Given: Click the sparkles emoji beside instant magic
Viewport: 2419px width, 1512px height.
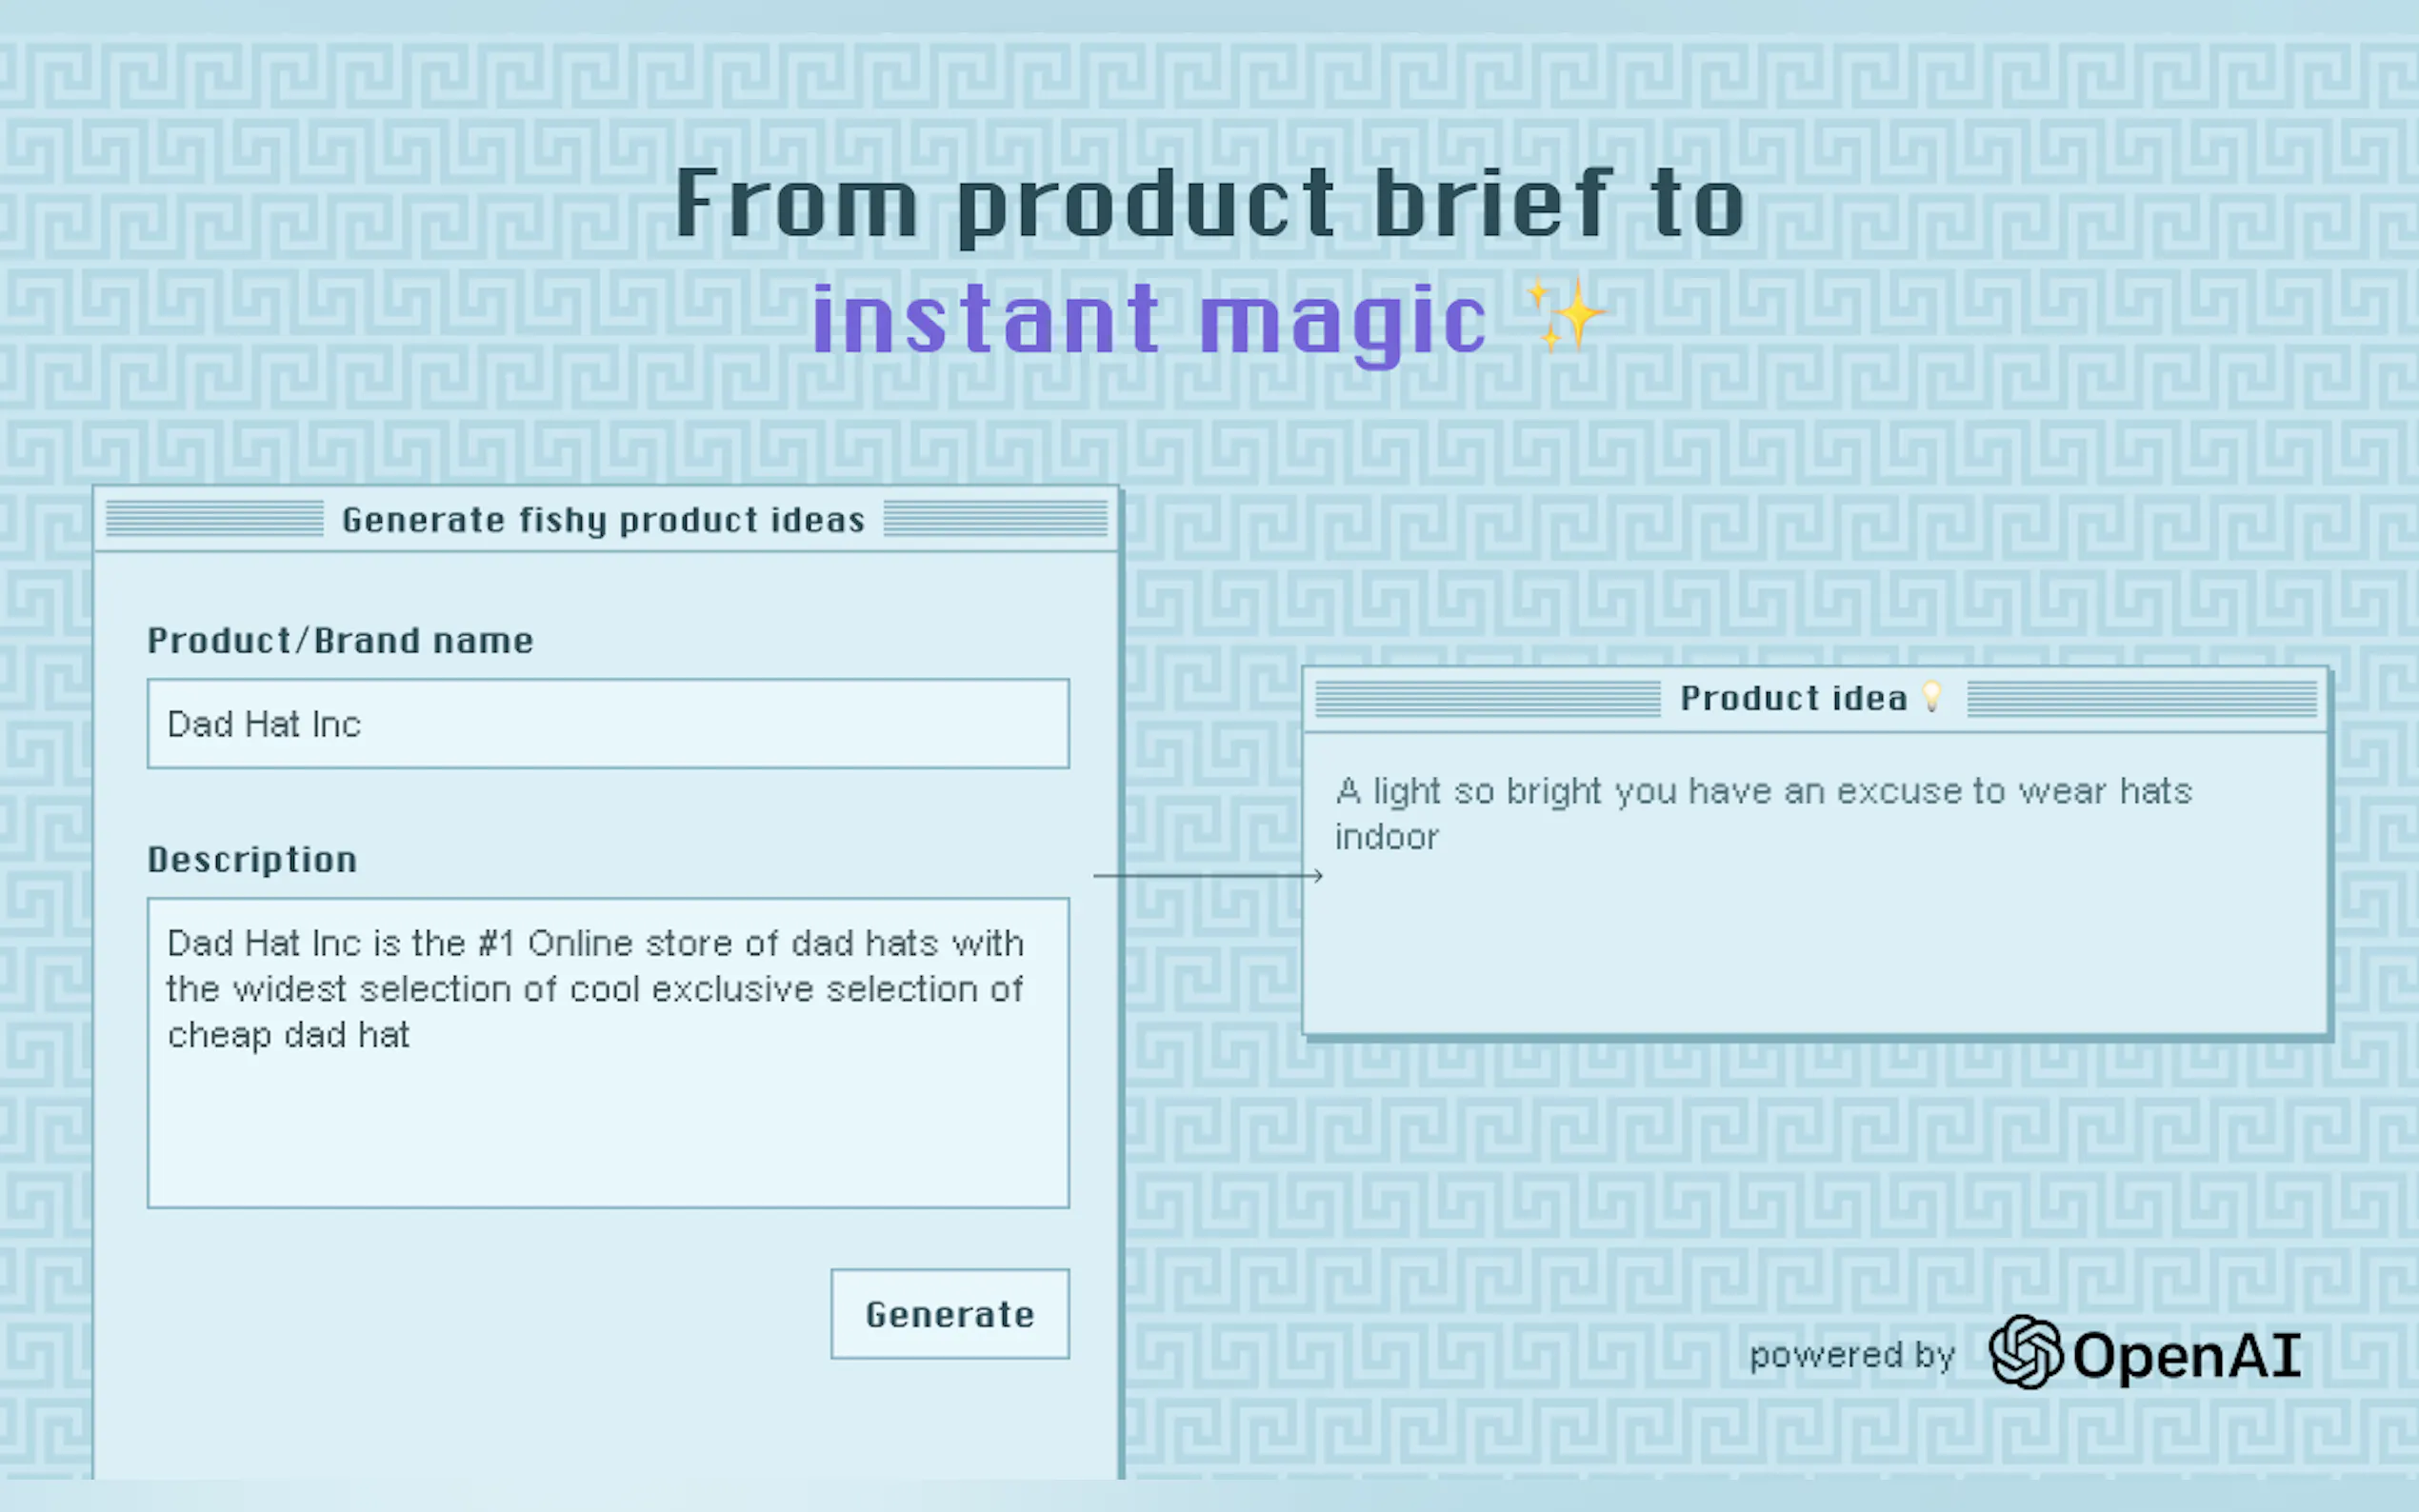Looking at the screenshot, I should coord(1565,315).
